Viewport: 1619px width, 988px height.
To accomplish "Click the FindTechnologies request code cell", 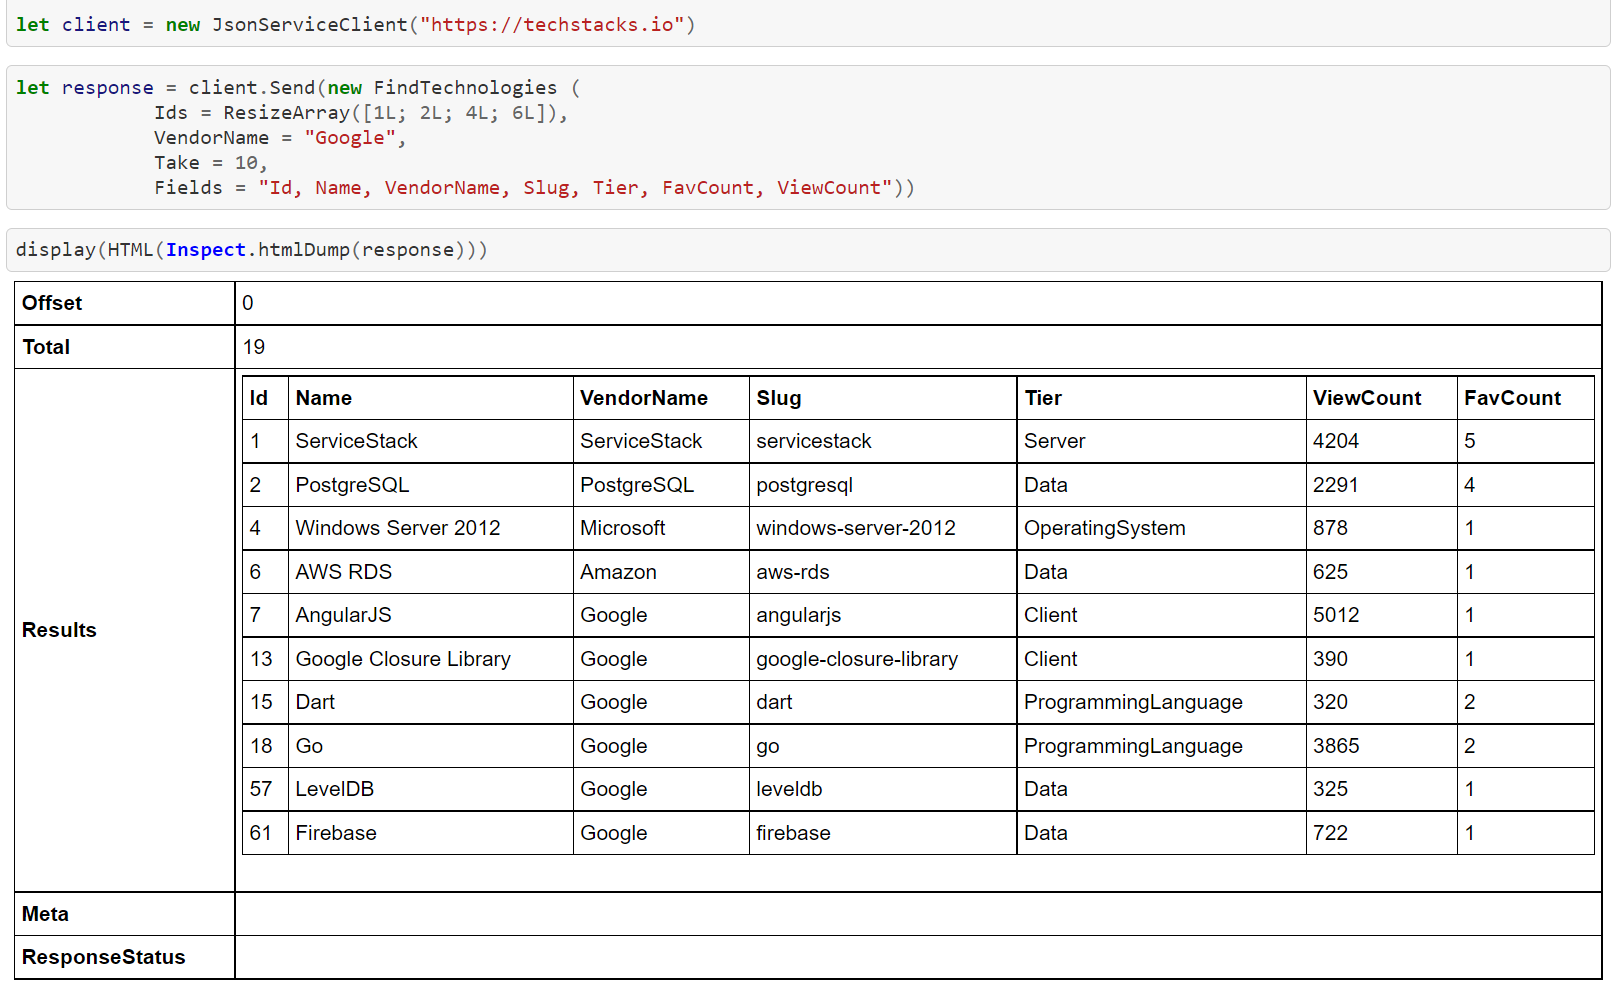I will (808, 138).
